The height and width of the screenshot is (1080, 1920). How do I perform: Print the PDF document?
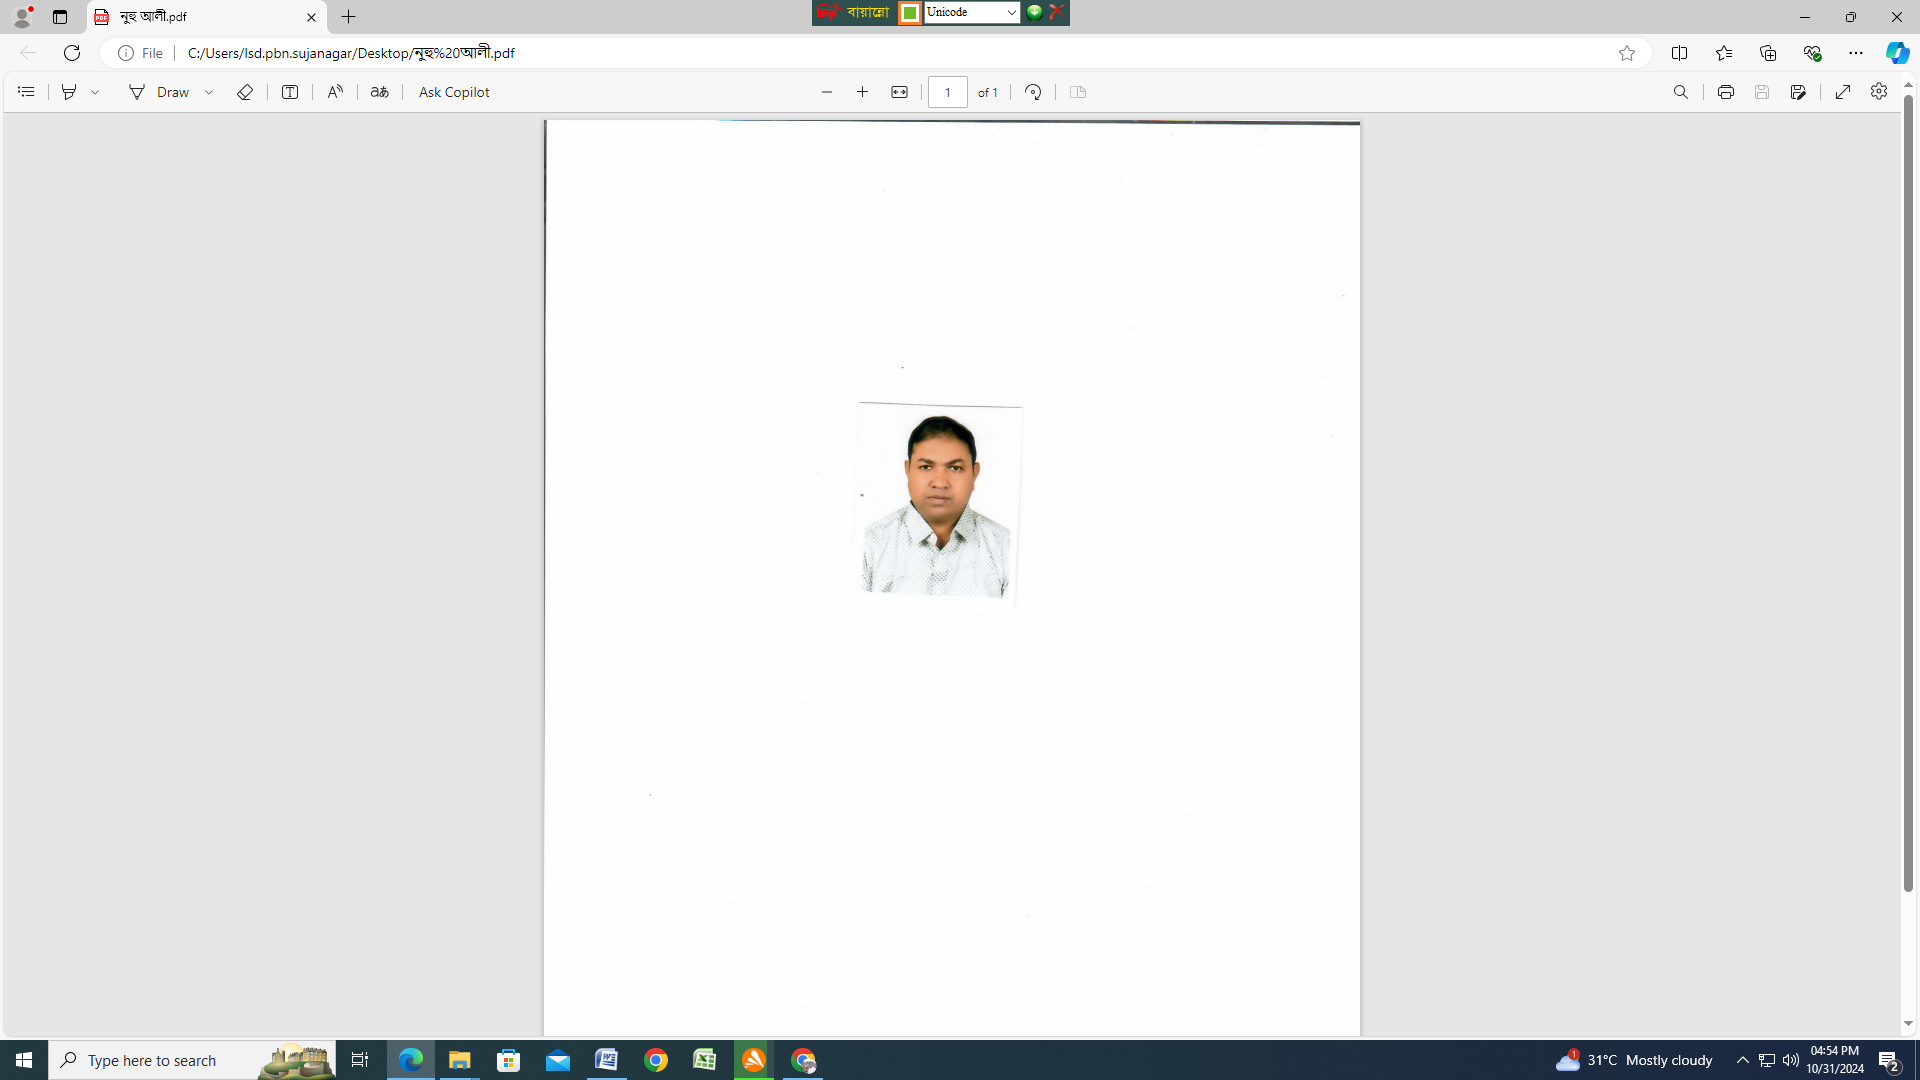pyautogui.click(x=1725, y=92)
